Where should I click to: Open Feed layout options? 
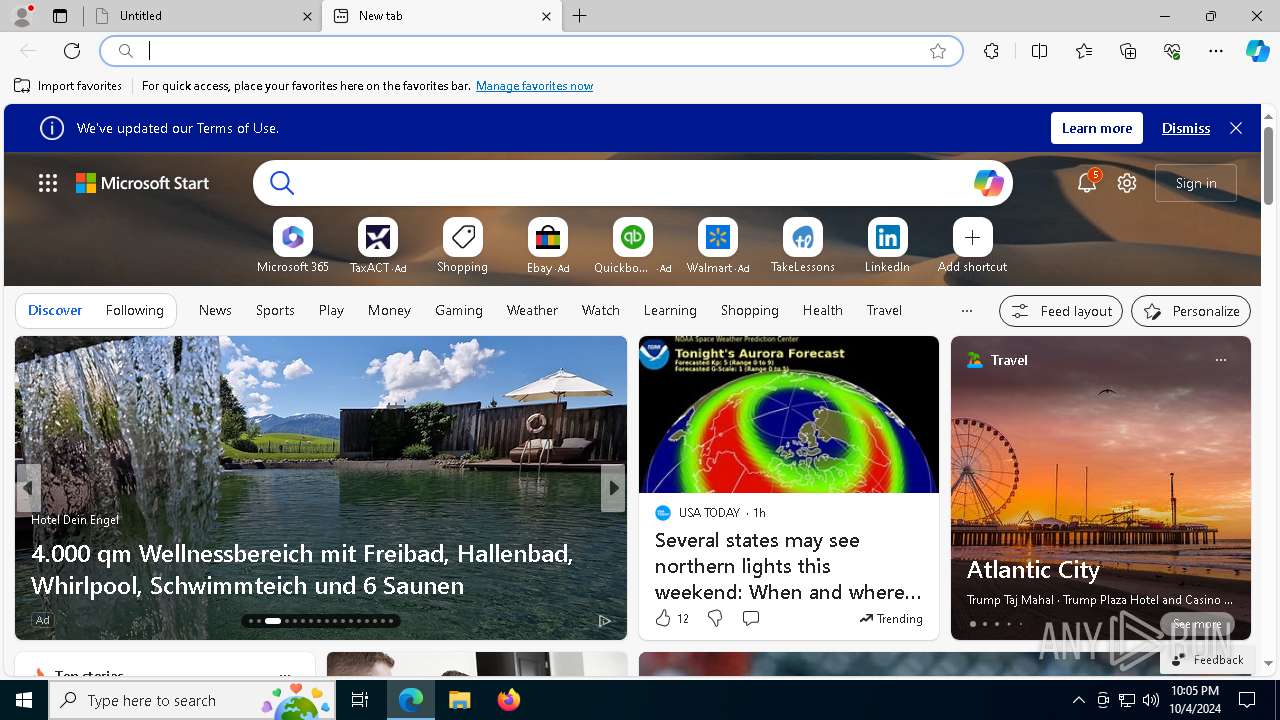(1061, 311)
